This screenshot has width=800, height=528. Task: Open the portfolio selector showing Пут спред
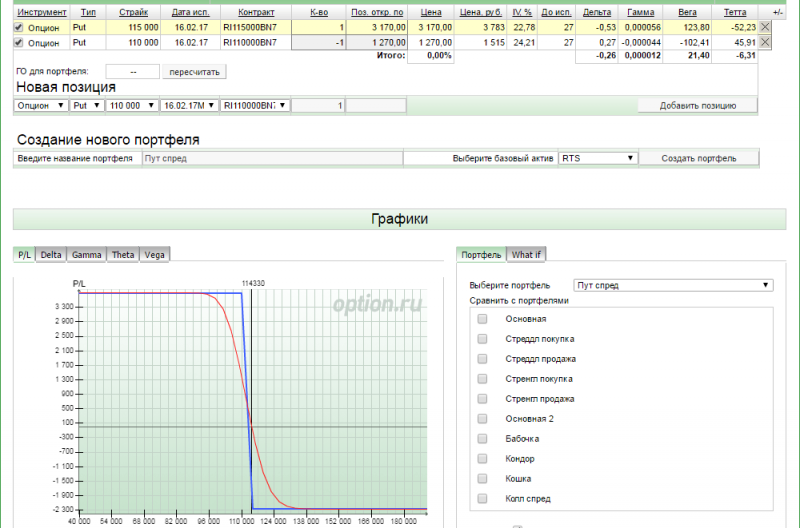click(673, 285)
